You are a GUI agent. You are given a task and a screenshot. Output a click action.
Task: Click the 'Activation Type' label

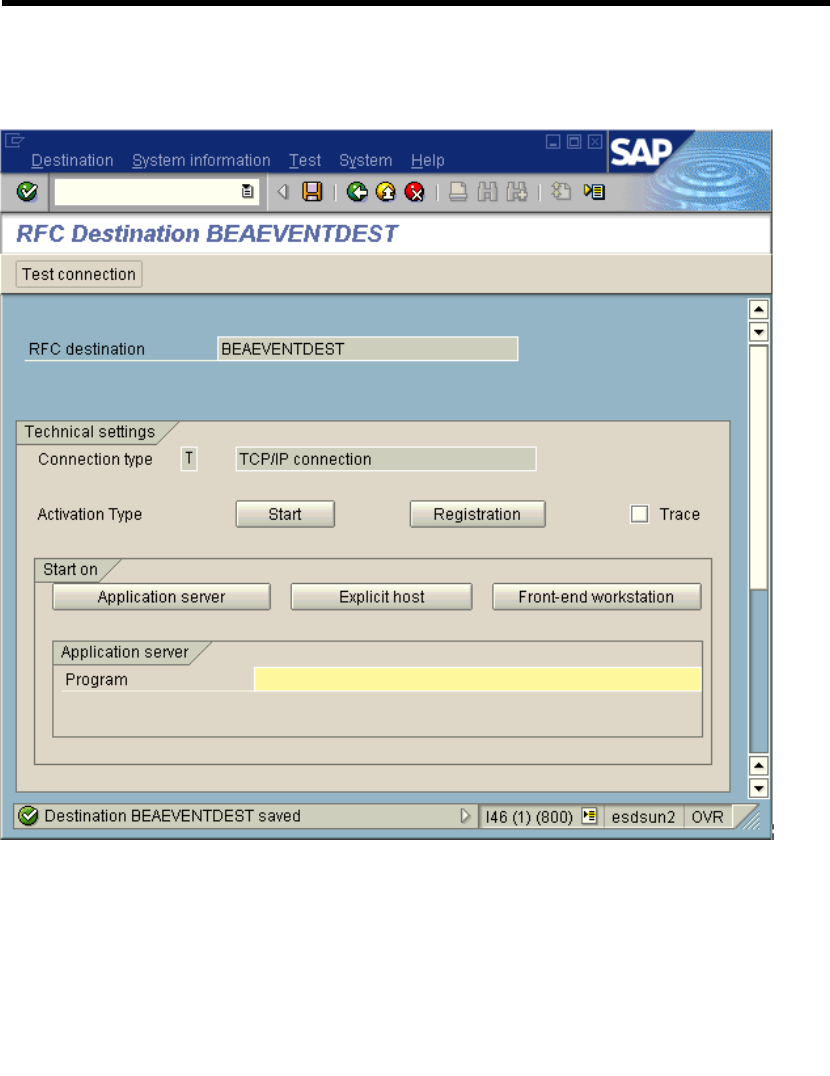[90, 514]
